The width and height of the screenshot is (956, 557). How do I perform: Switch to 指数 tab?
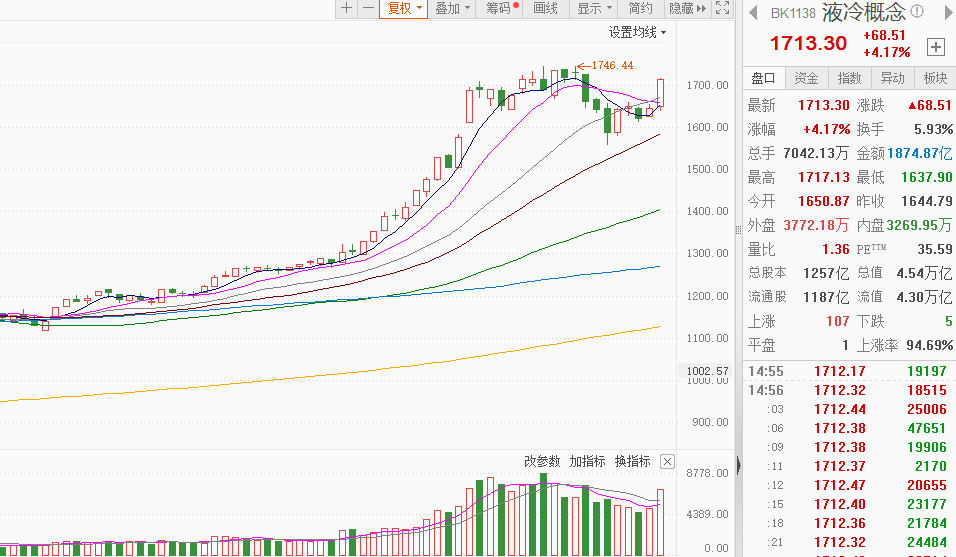pyautogui.click(x=849, y=78)
